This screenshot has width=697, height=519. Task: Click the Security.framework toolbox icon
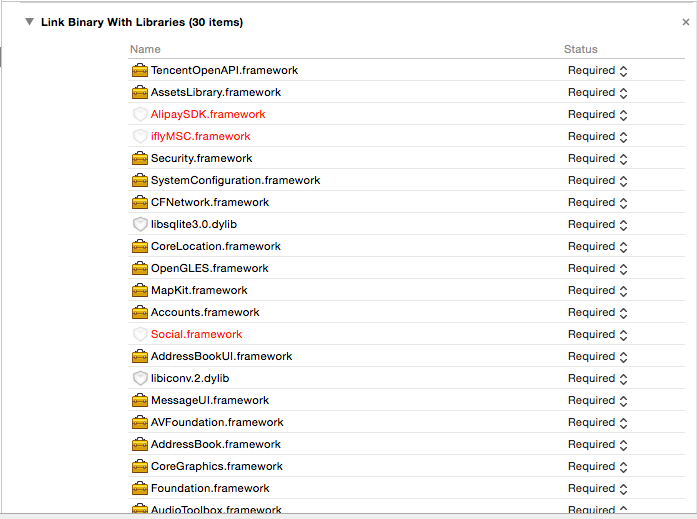tap(140, 158)
